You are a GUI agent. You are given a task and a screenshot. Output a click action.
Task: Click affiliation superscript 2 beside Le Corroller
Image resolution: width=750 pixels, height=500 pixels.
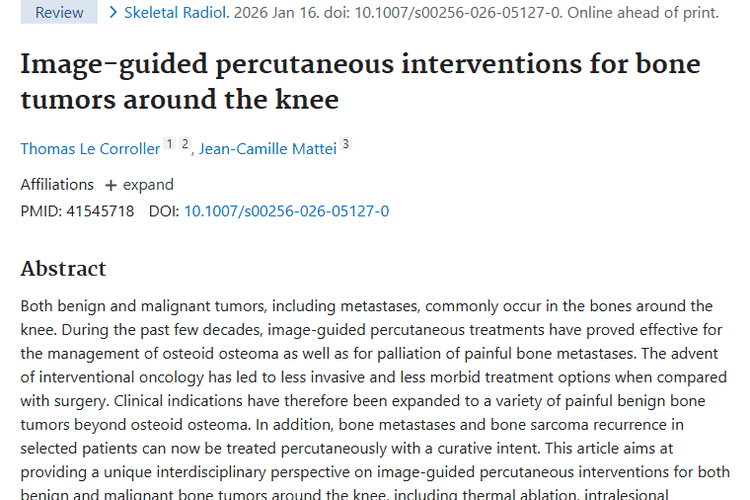pos(185,144)
